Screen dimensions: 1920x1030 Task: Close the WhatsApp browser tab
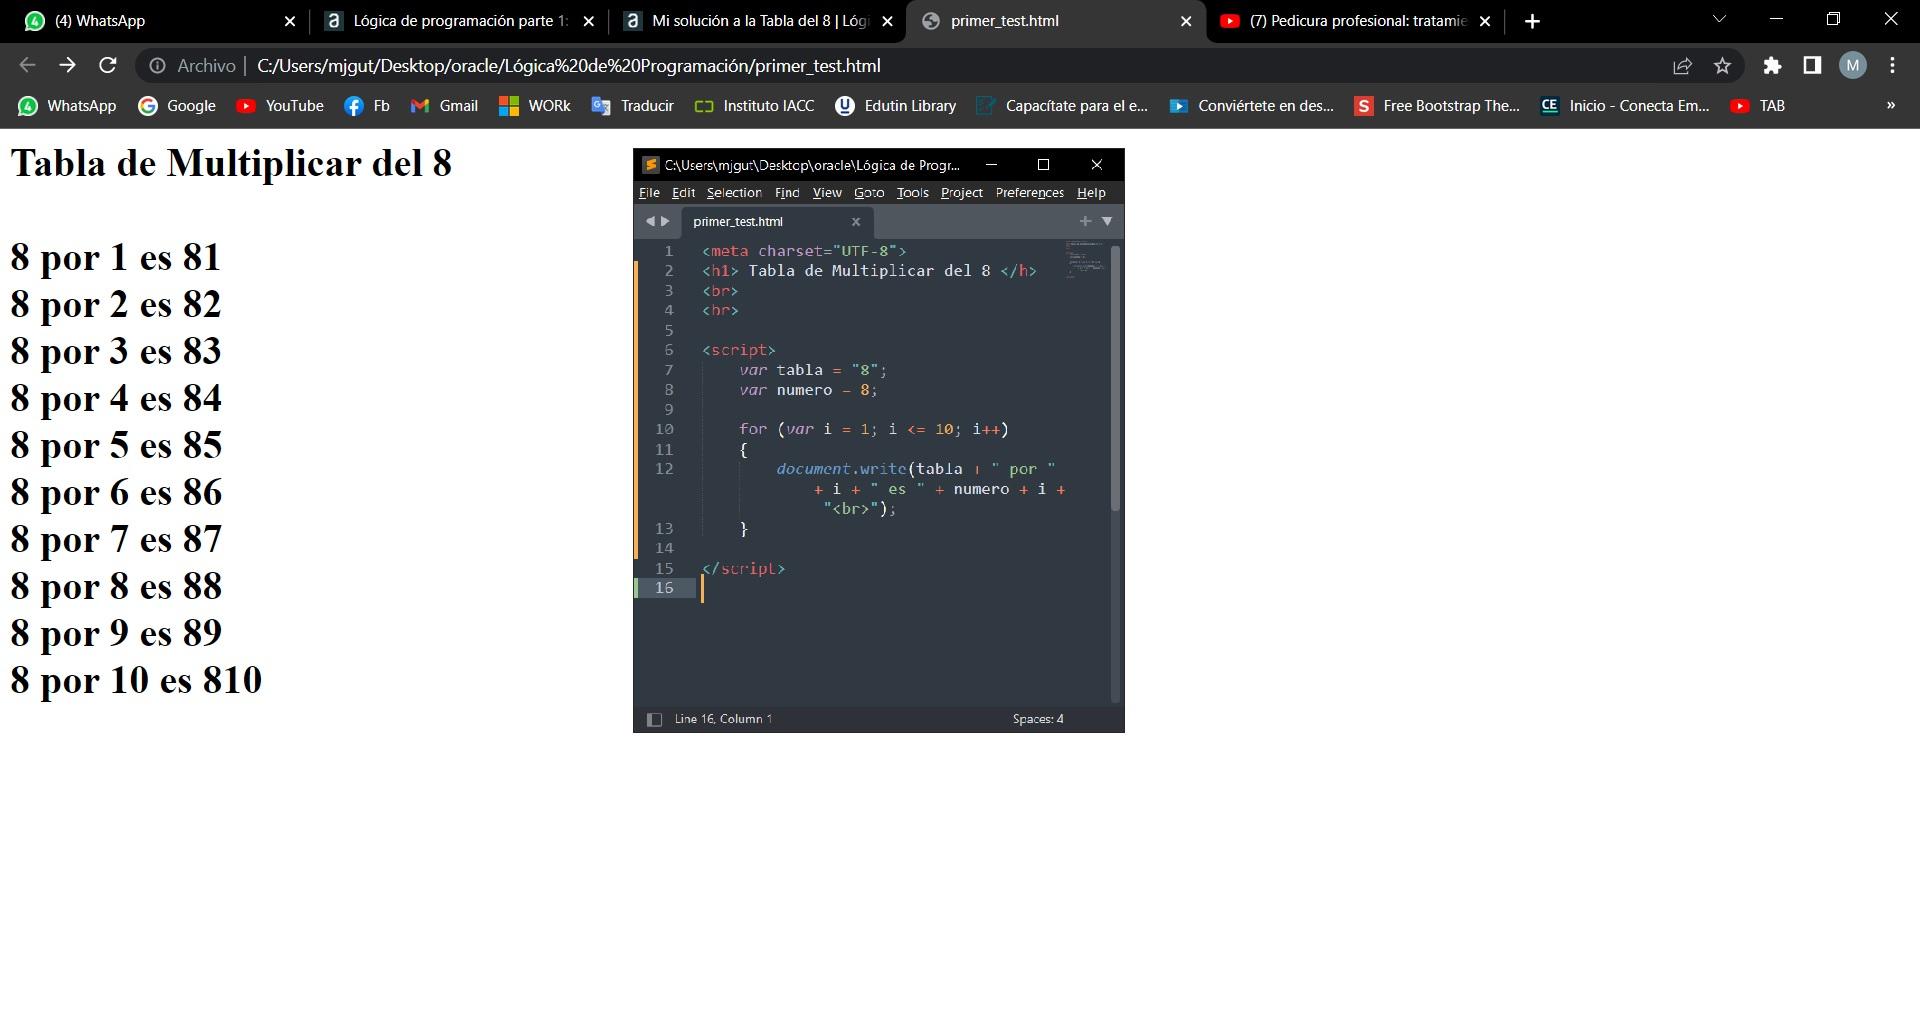click(x=290, y=21)
